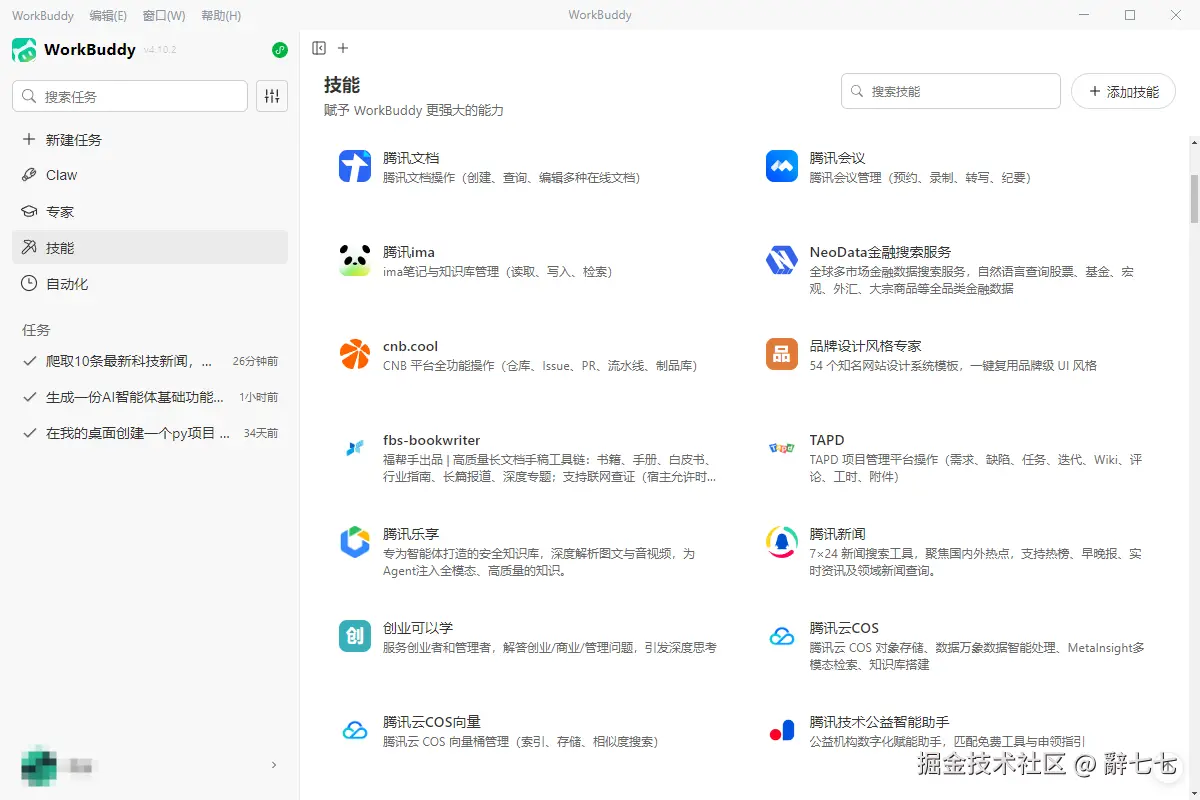The width and height of the screenshot is (1200, 800).
Task: Click the green status icon beside WorkBuddy
Action: 280,50
